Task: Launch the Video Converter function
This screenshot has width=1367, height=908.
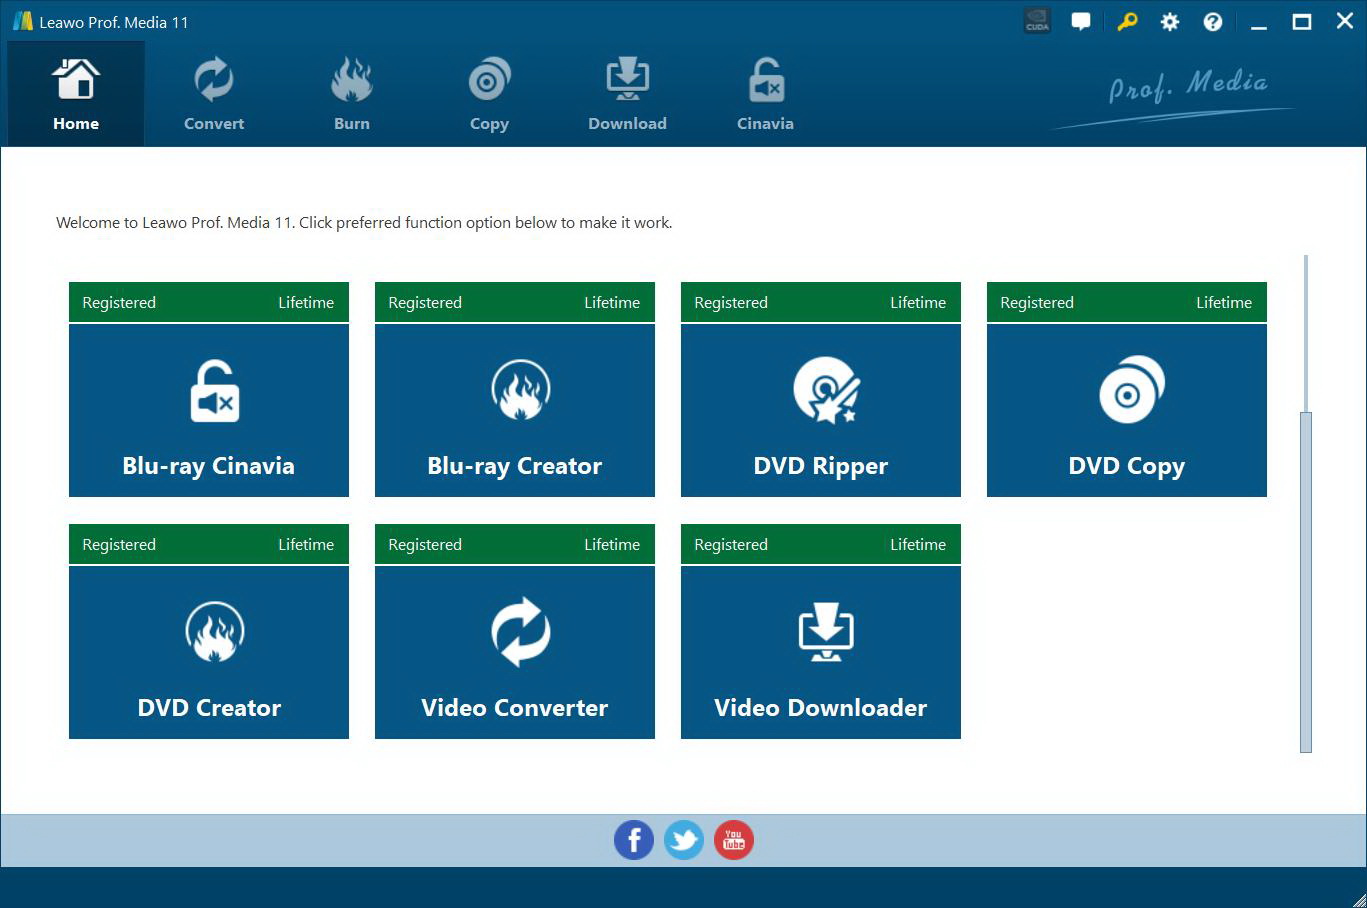Action: point(514,652)
